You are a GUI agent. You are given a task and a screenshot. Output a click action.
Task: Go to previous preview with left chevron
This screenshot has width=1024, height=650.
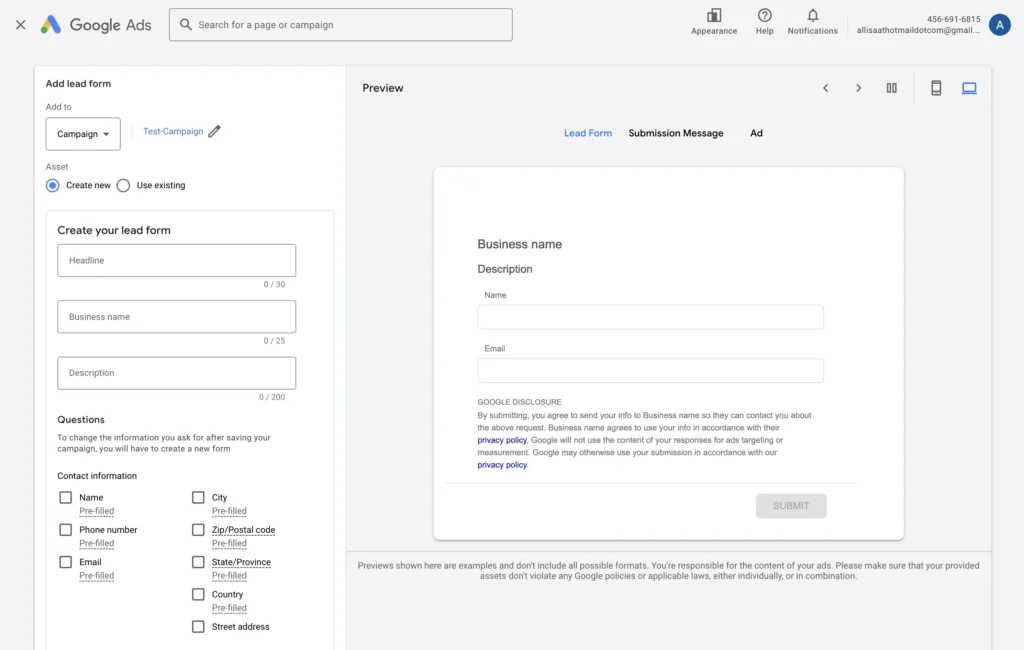[x=826, y=88]
